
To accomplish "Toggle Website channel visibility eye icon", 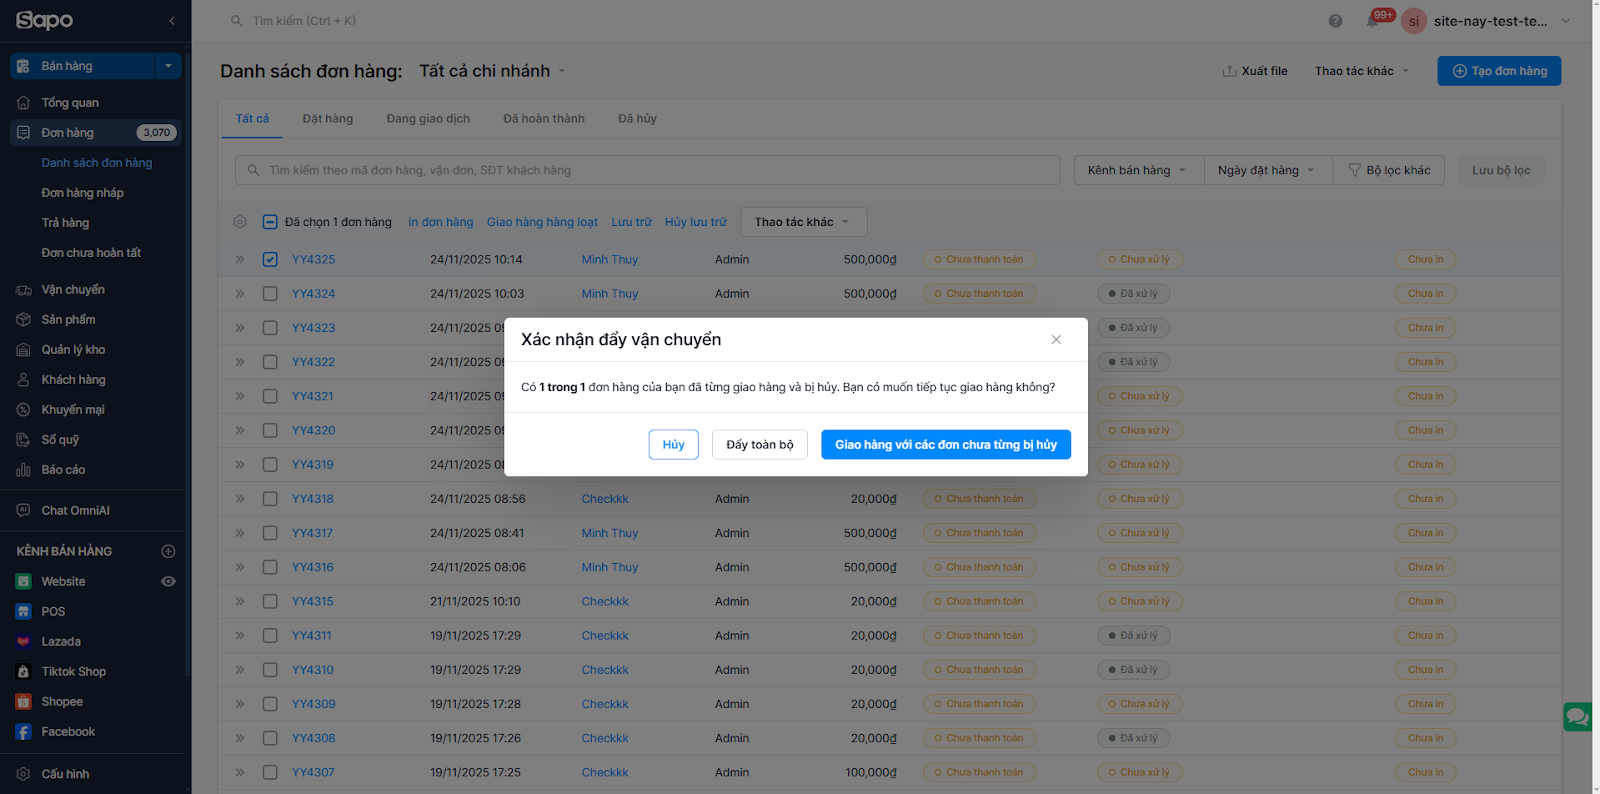I will click(x=168, y=582).
